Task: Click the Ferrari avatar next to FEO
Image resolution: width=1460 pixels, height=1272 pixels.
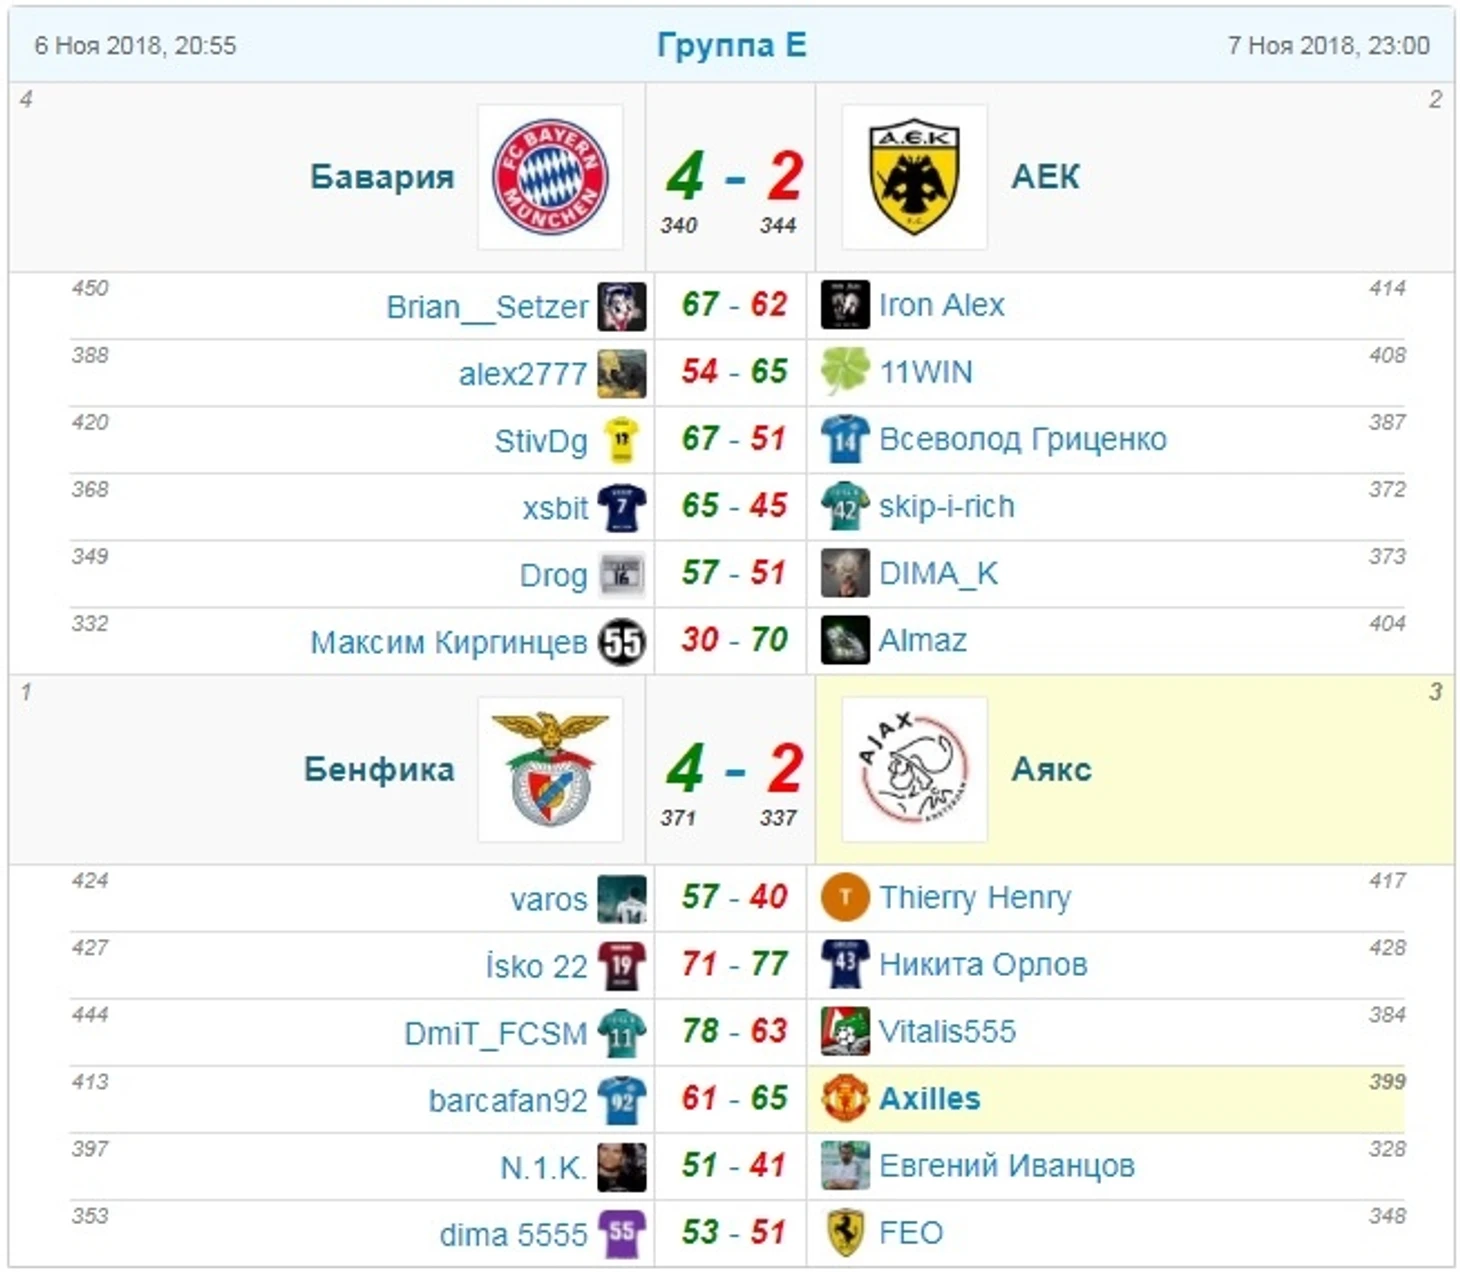Action: [x=845, y=1232]
